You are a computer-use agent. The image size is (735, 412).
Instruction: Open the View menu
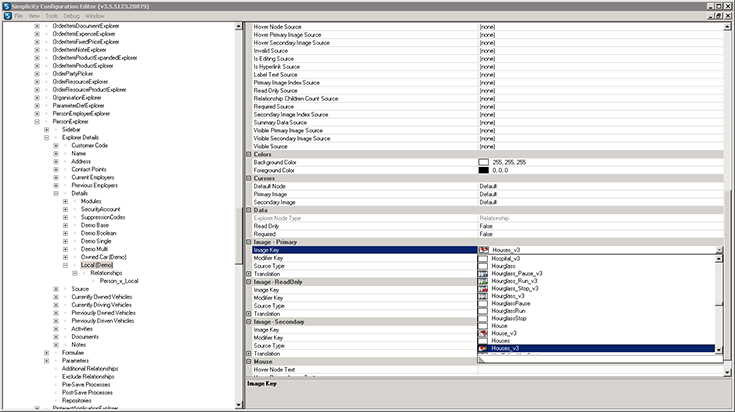click(x=34, y=16)
